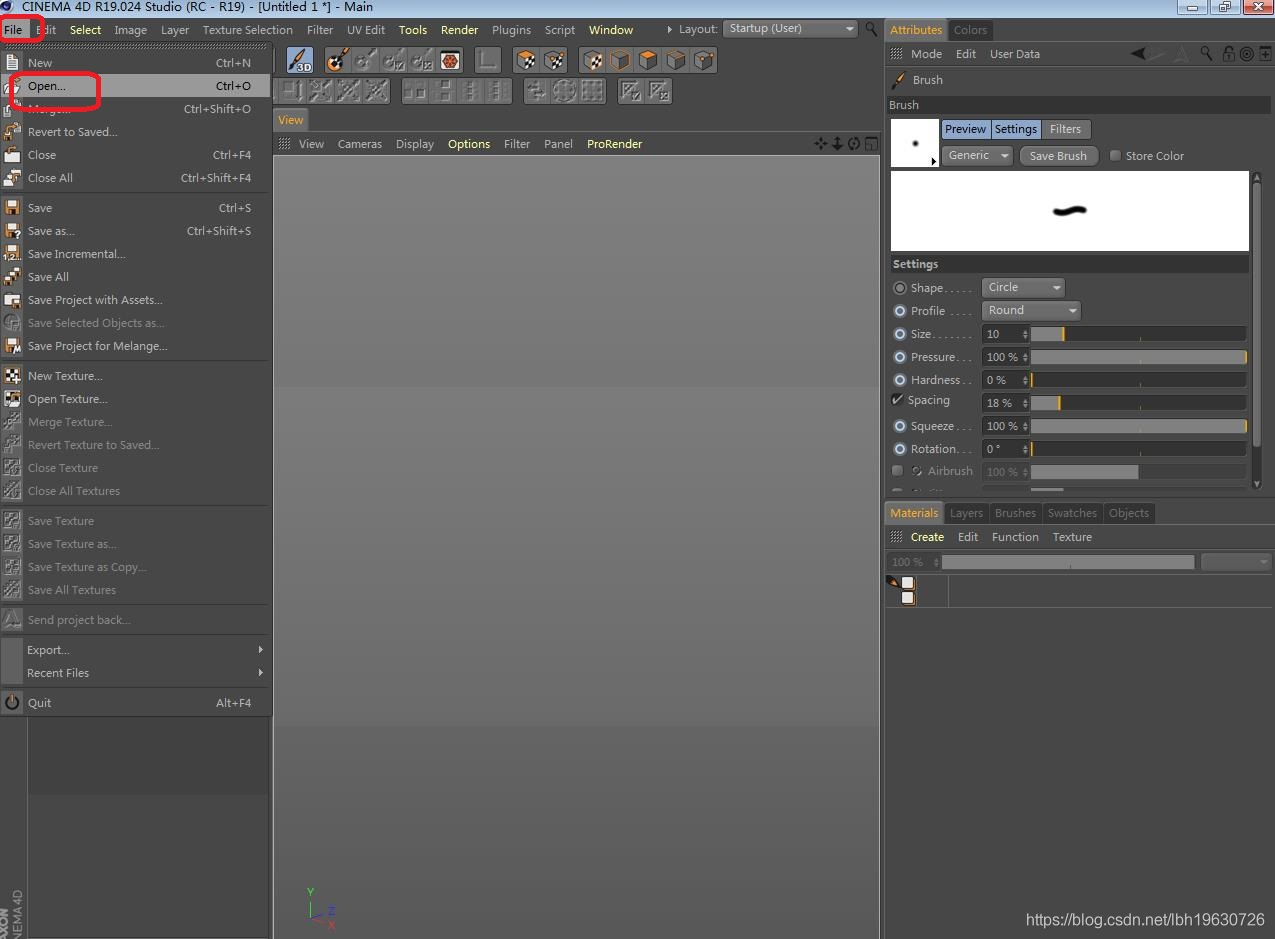1275x939 pixels.
Task: Click the Paint Setup Wizard icon
Action: (x=338, y=60)
